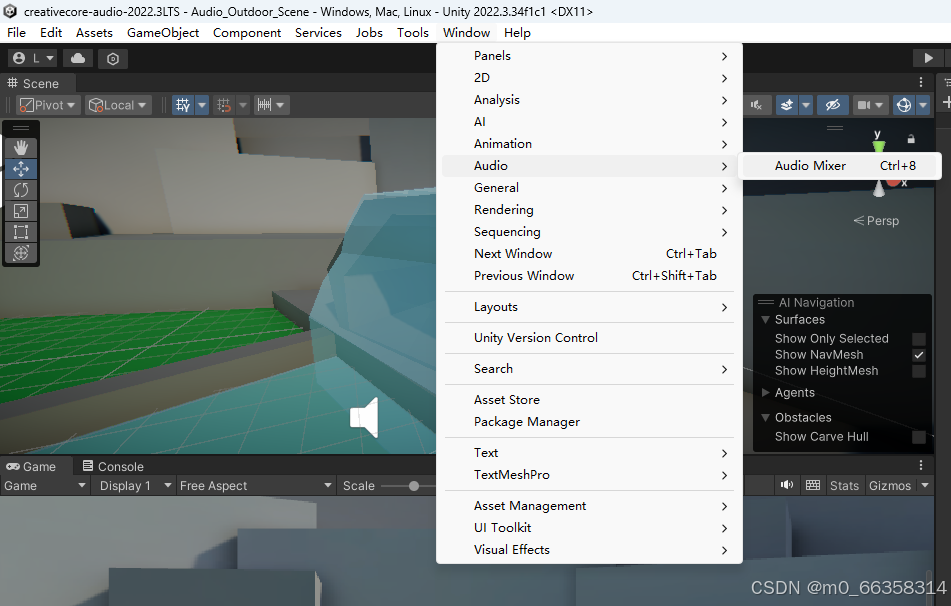Open Game view keyboard shortcuts icon

[813, 485]
